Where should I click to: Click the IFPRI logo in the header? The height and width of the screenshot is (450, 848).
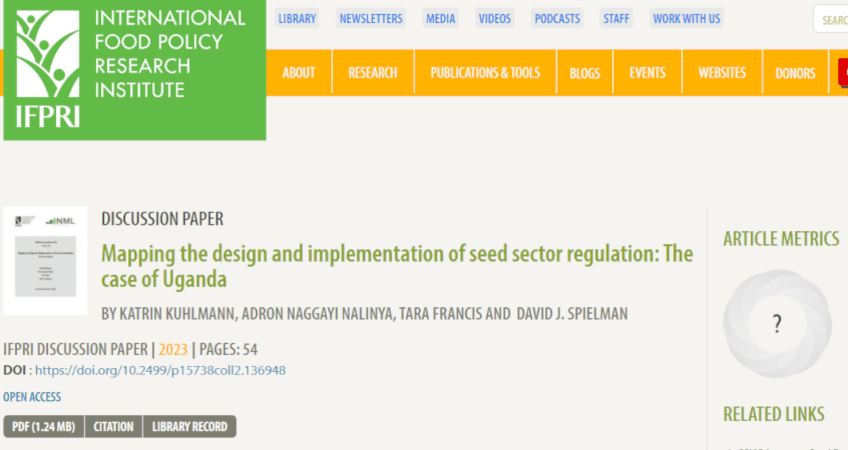pyautogui.click(x=135, y=70)
